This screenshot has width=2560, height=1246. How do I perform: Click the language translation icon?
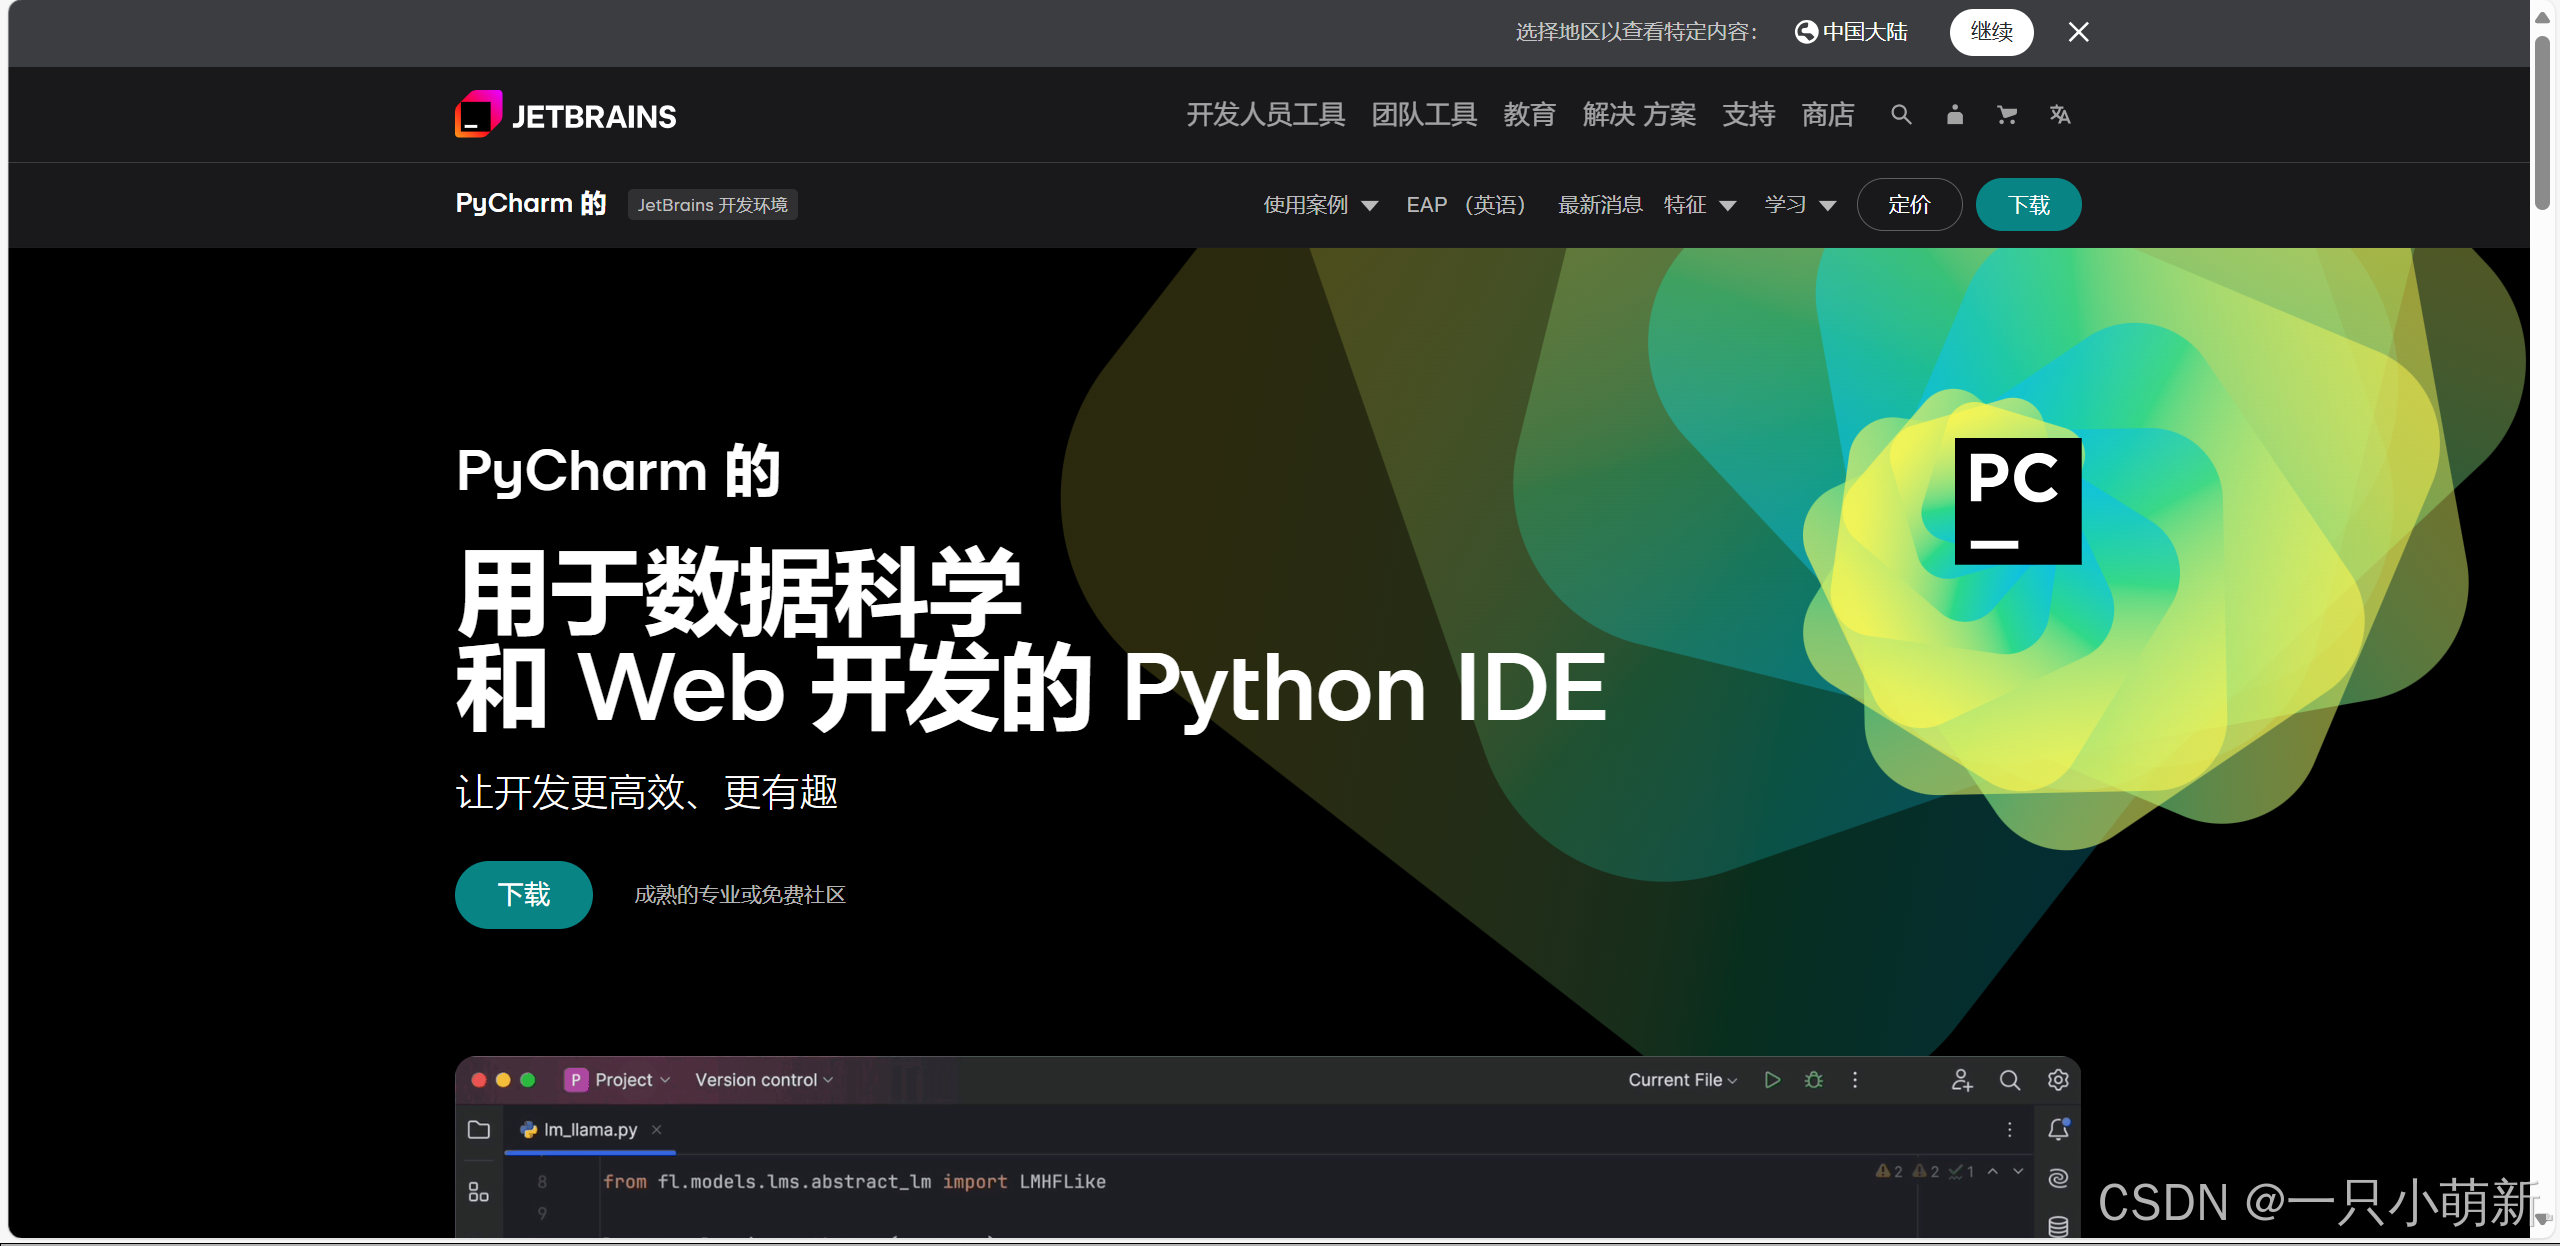2060,115
